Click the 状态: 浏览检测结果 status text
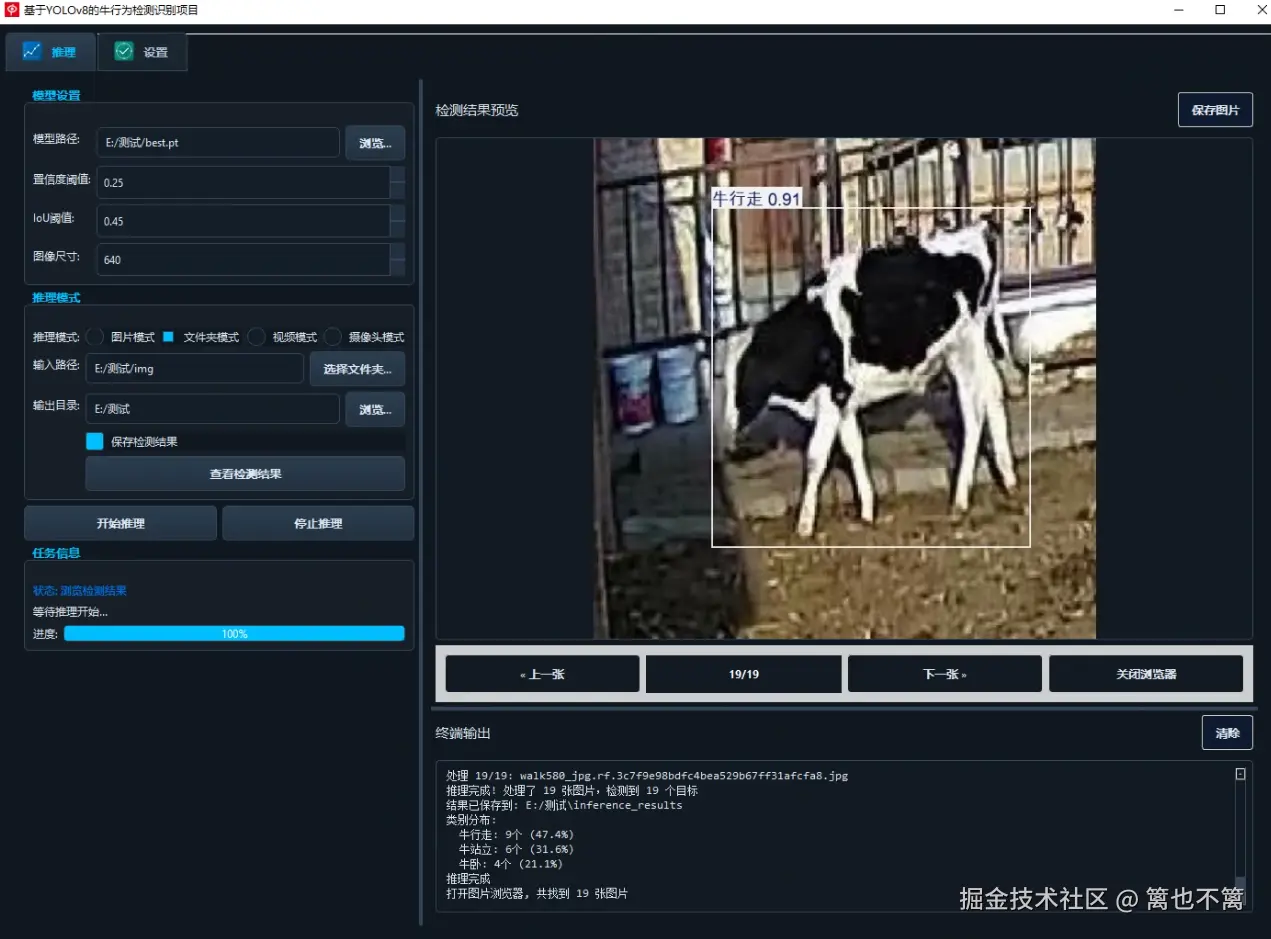 pyautogui.click(x=79, y=591)
